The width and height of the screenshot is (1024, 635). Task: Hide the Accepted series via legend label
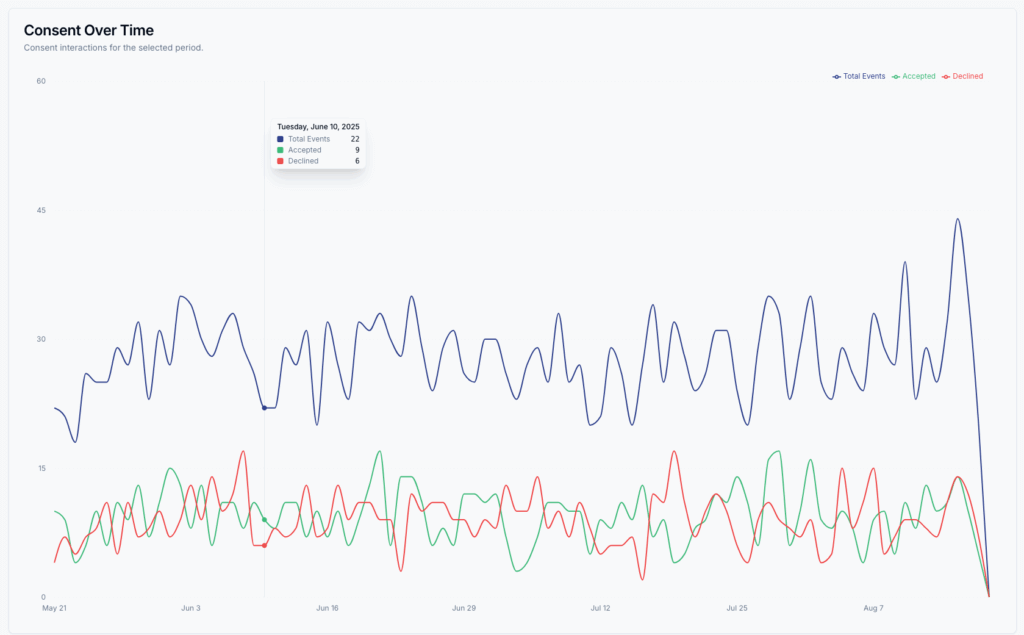click(x=919, y=76)
